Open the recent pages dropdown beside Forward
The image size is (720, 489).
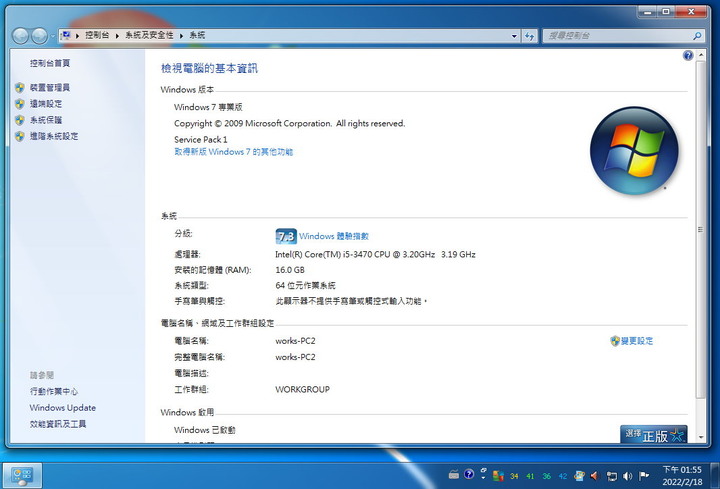point(53,36)
